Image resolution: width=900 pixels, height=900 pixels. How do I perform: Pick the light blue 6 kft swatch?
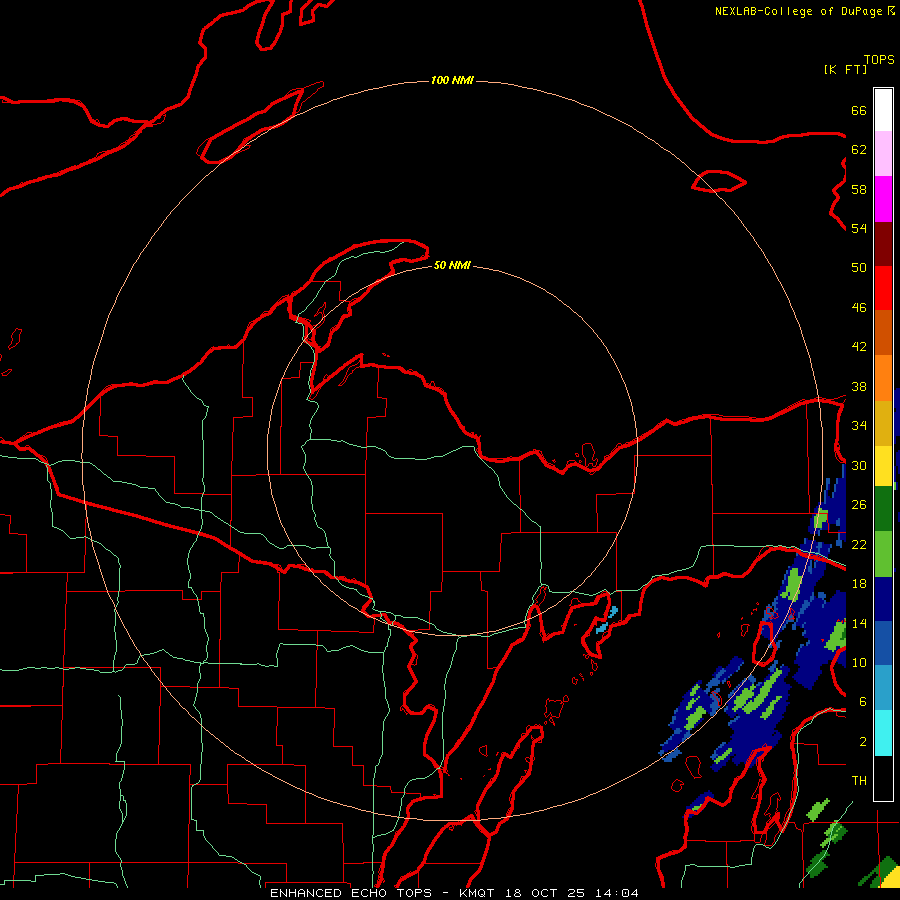[883, 688]
